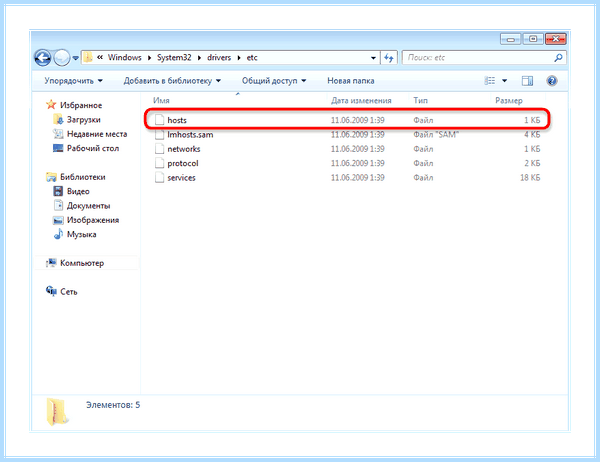This screenshot has width=600, height=462.
Task: Select etc in the address breadcrumb
Action: tap(252, 57)
